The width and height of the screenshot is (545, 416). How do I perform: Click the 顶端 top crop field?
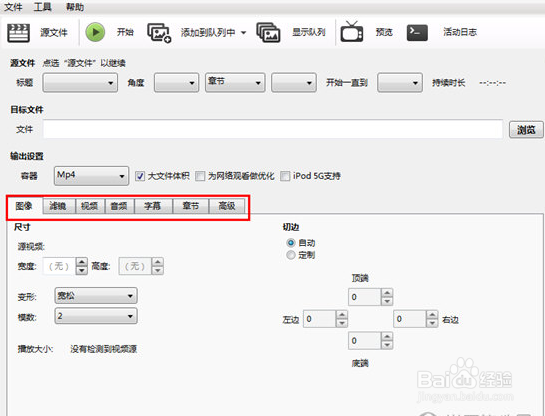[x=364, y=297]
